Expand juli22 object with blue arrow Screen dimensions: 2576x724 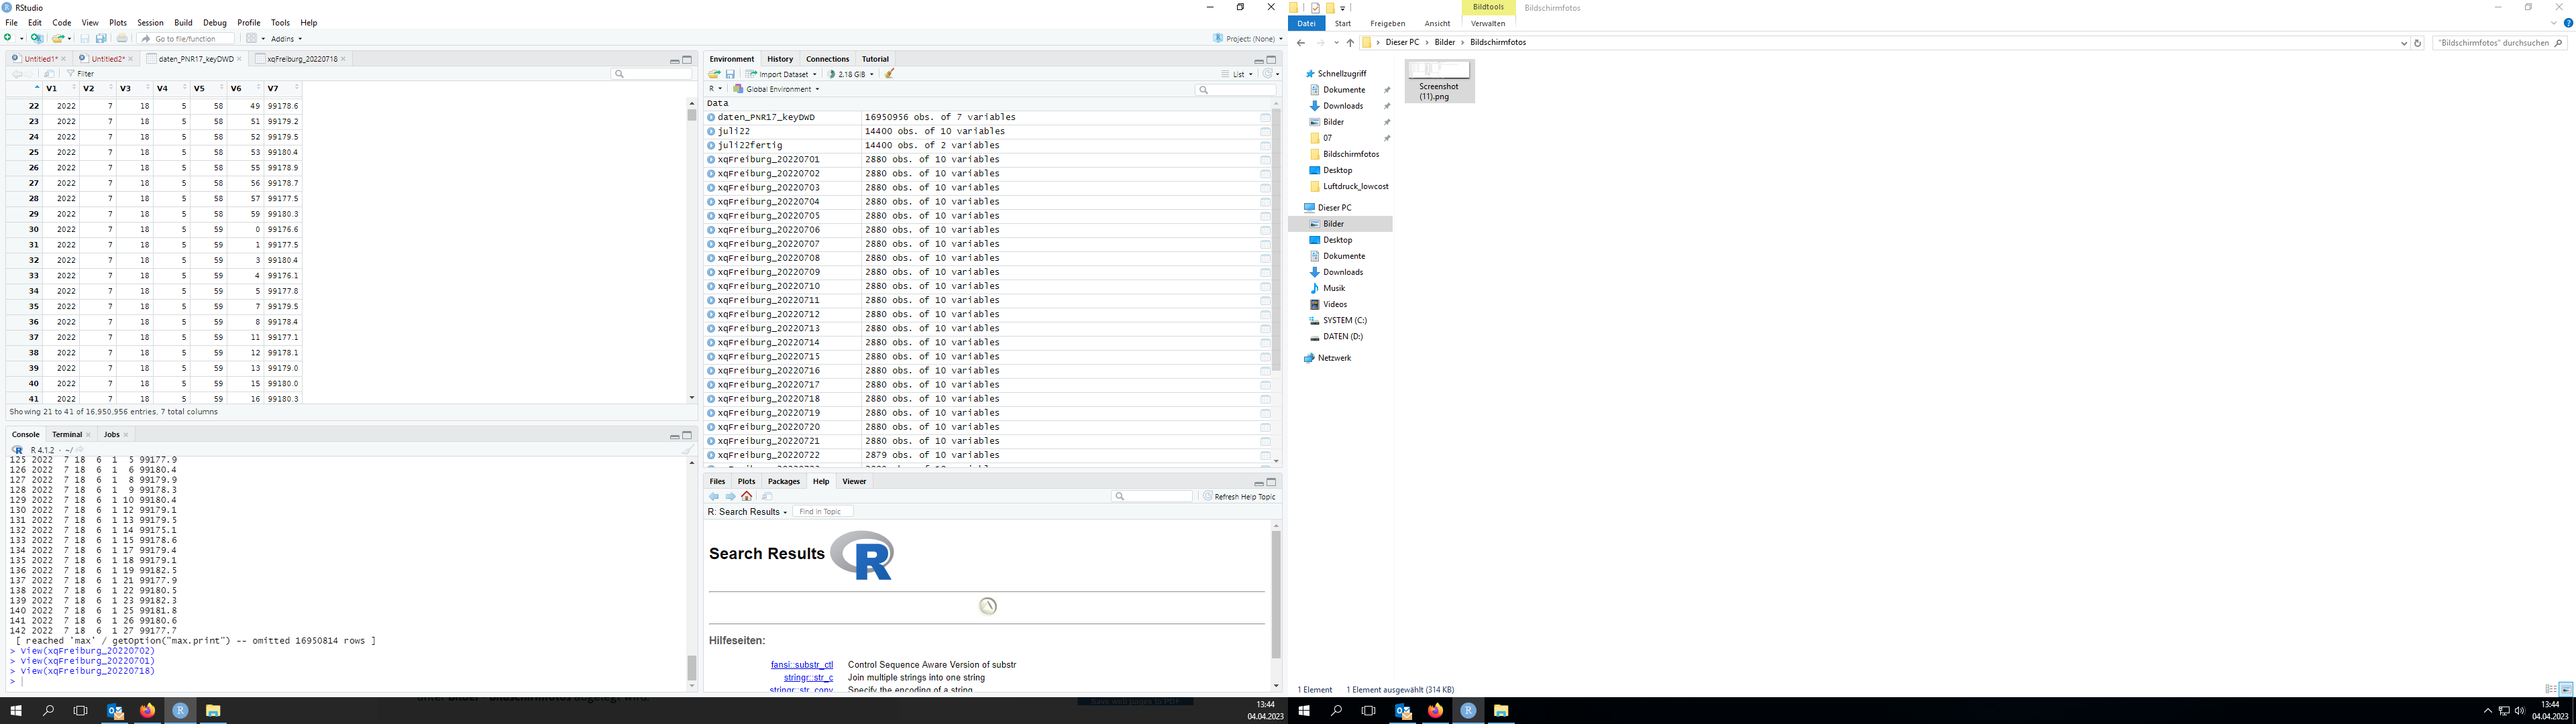(x=711, y=132)
